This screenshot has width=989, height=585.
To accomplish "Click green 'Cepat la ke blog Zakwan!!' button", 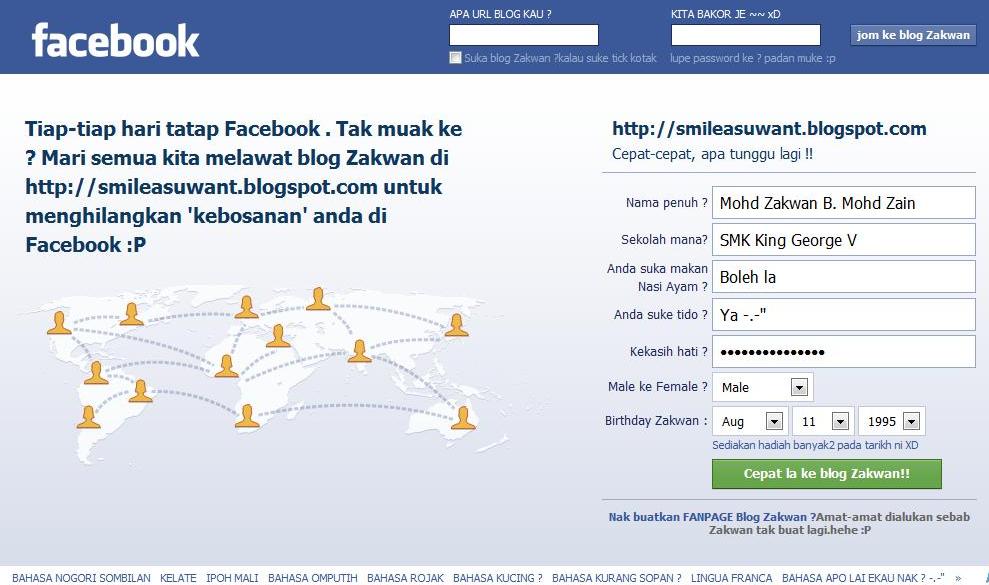I will [x=826, y=474].
